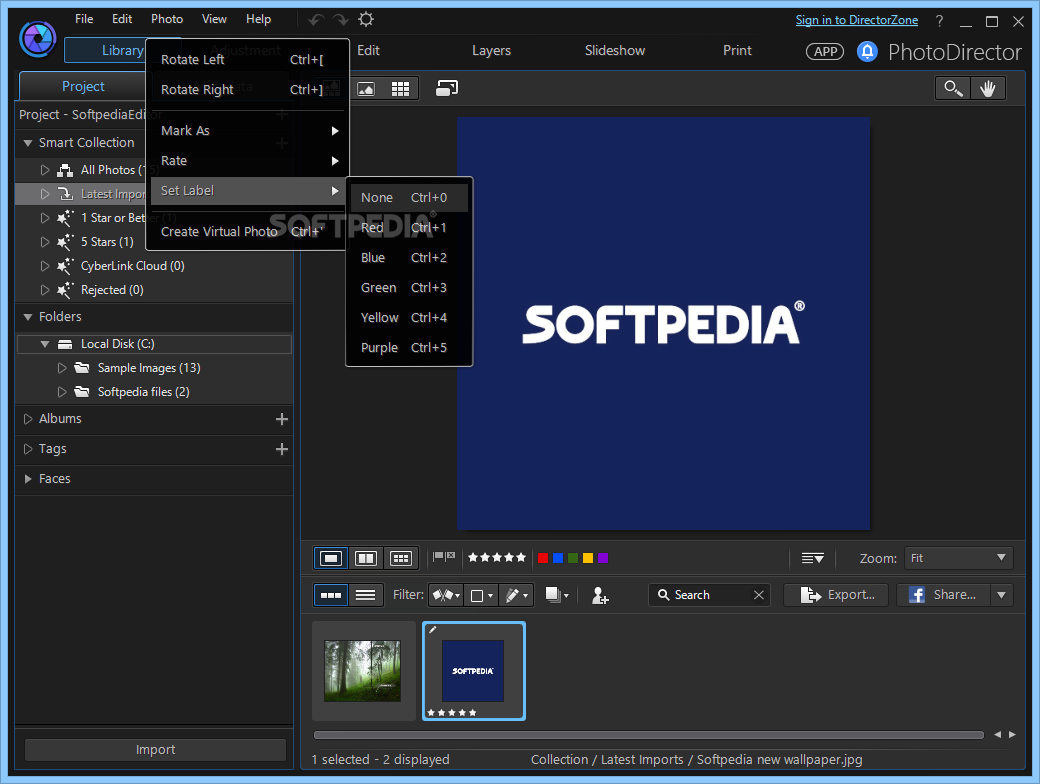Click the flag pick/reject icon
This screenshot has height=784, width=1040.
pos(444,557)
